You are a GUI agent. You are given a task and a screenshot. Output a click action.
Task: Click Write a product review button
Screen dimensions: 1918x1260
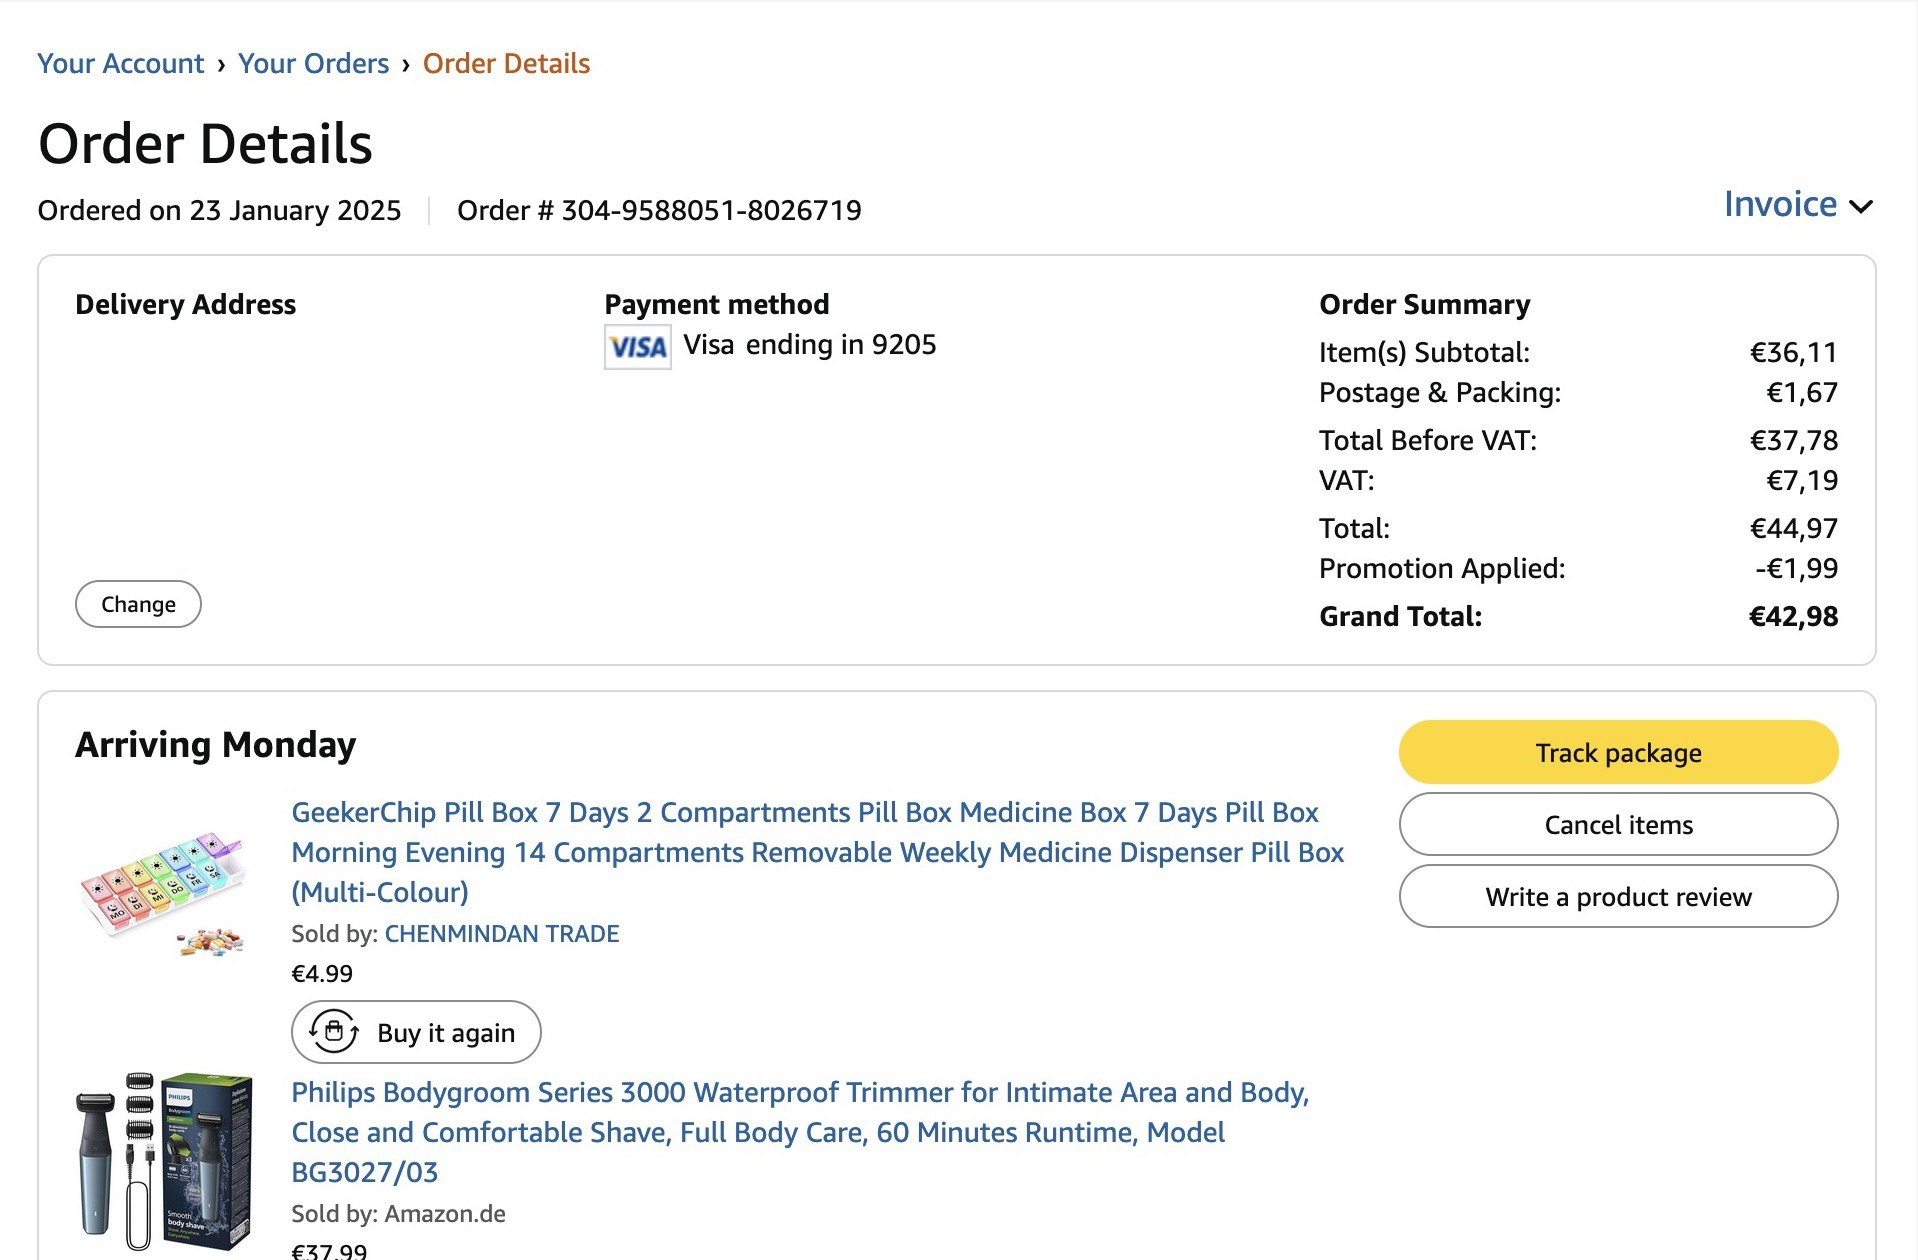[1617, 896]
